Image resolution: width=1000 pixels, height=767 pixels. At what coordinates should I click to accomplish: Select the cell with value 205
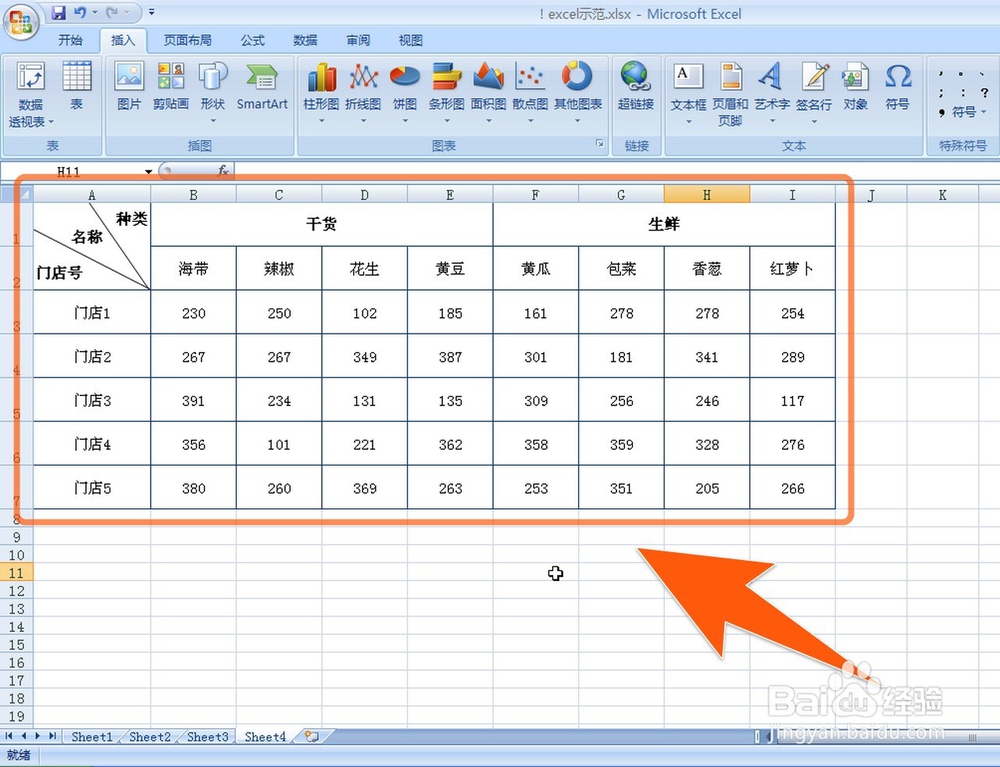click(x=707, y=488)
